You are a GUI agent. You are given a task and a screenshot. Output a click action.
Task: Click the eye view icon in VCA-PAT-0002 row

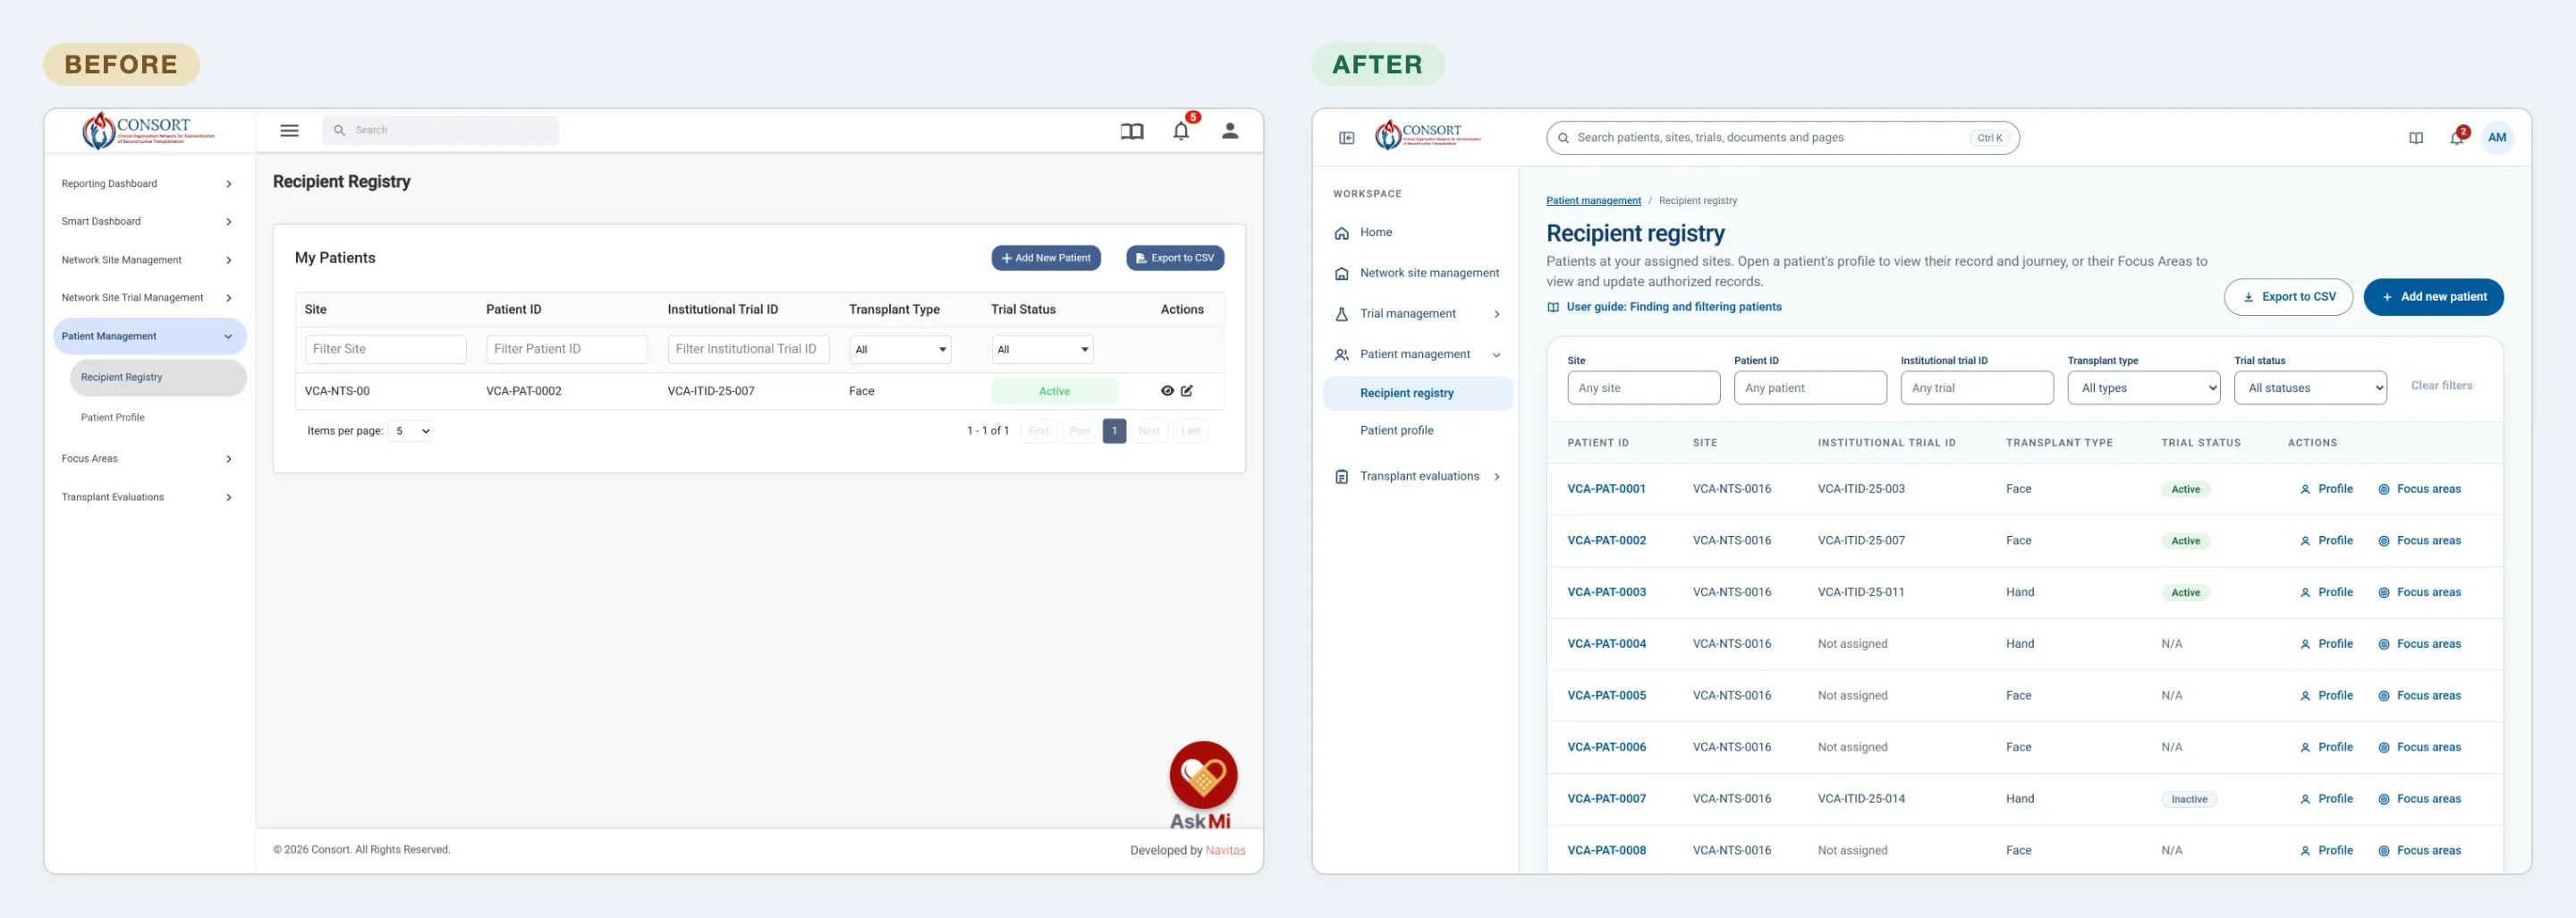(1167, 391)
